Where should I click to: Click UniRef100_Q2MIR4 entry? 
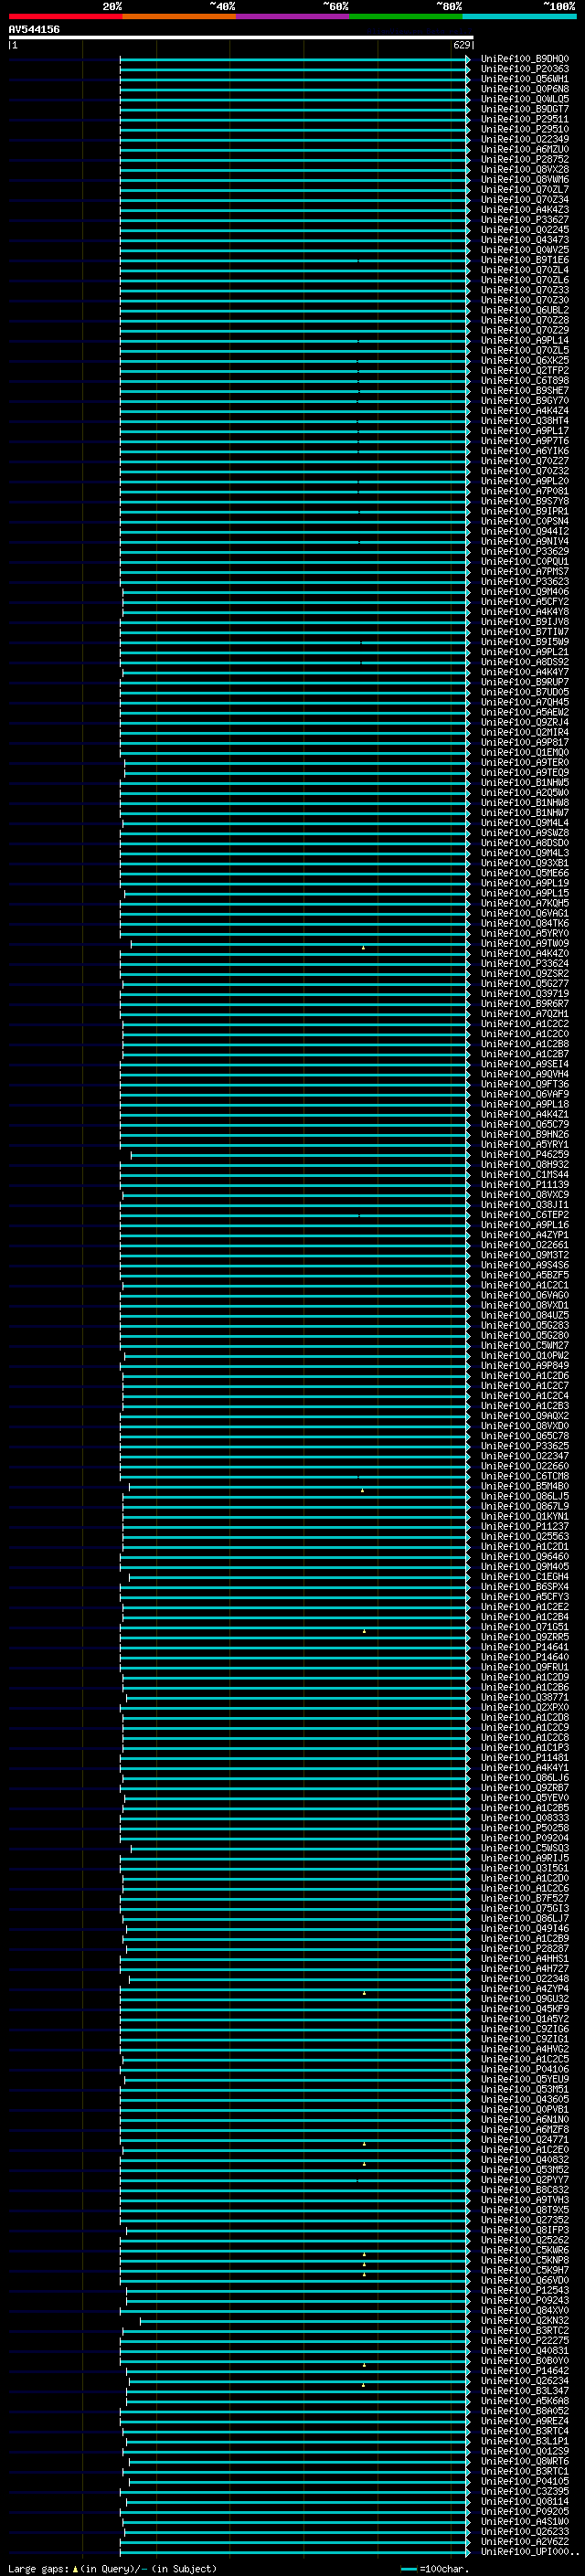click(524, 732)
